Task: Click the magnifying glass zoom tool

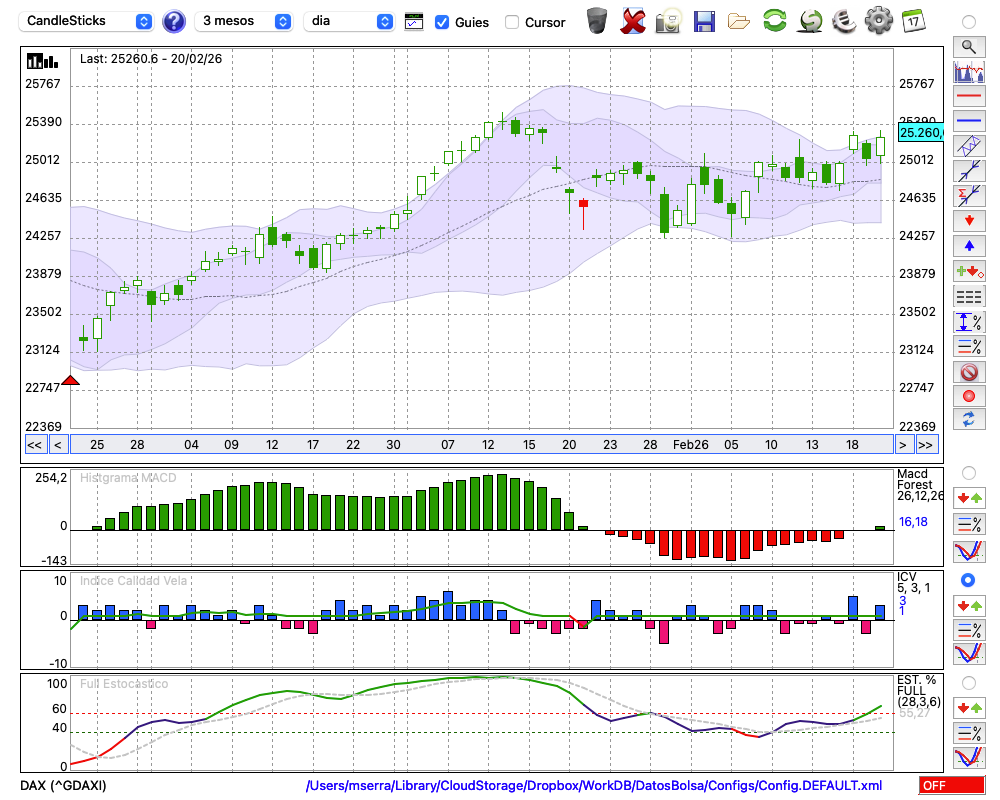Action: [x=968, y=46]
